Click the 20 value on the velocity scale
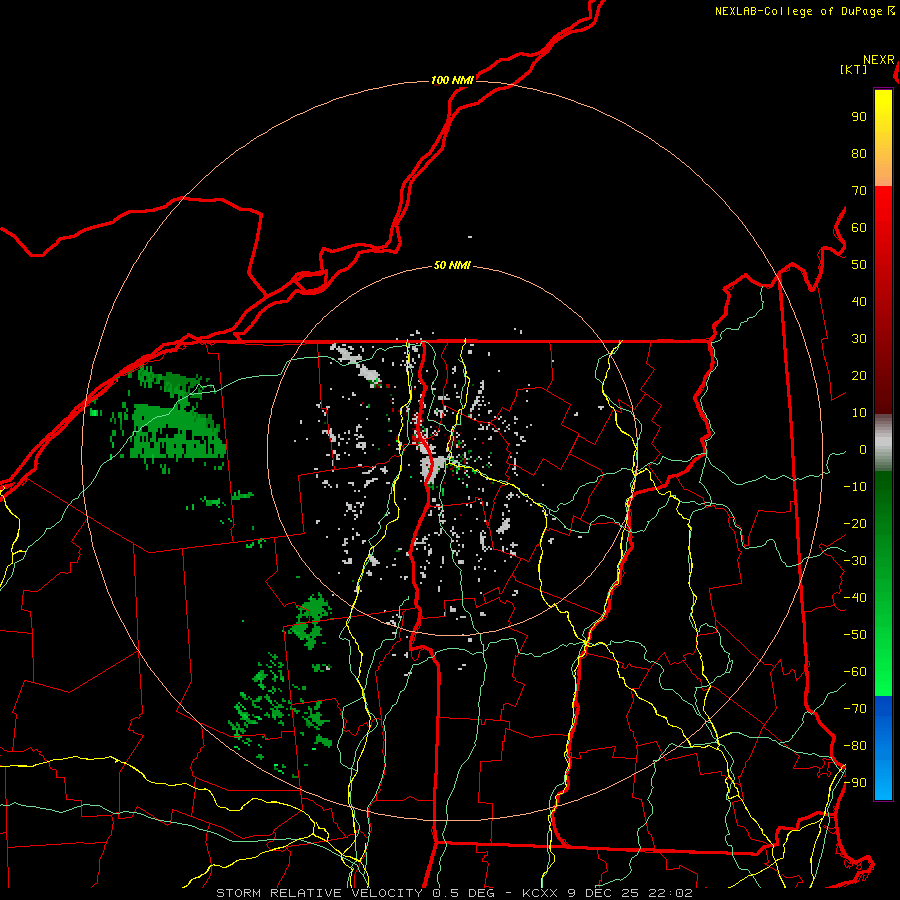The width and height of the screenshot is (900, 900). [859, 376]
